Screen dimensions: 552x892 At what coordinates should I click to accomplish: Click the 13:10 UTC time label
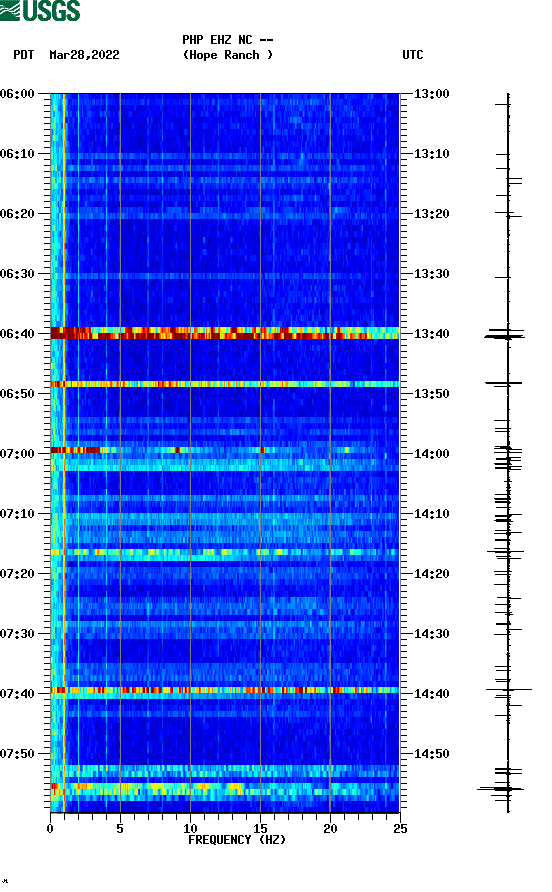tap(431, 154)
